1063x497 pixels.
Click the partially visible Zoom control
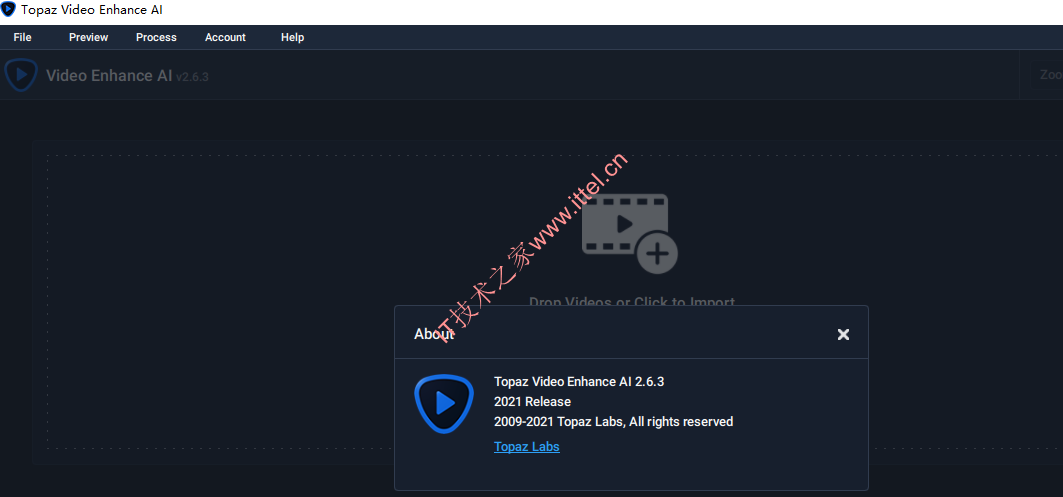[x=1047, y=75]
